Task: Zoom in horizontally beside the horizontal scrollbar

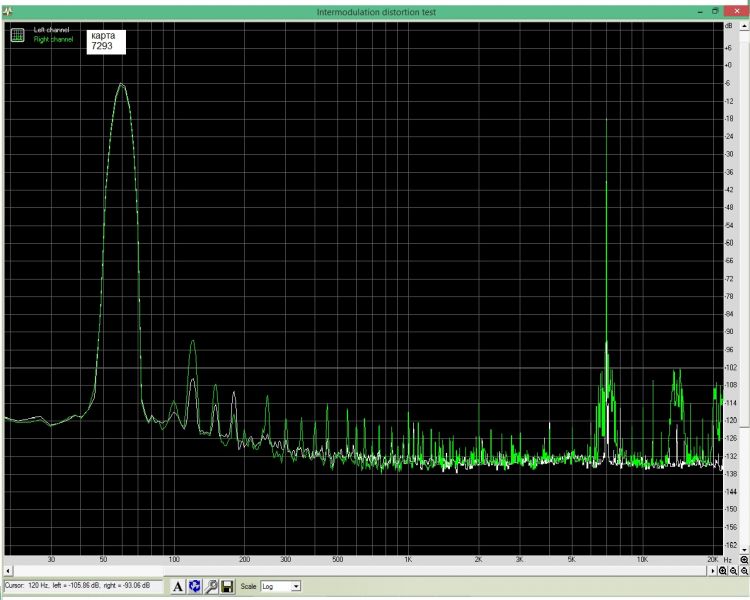Action: point(722,571)
